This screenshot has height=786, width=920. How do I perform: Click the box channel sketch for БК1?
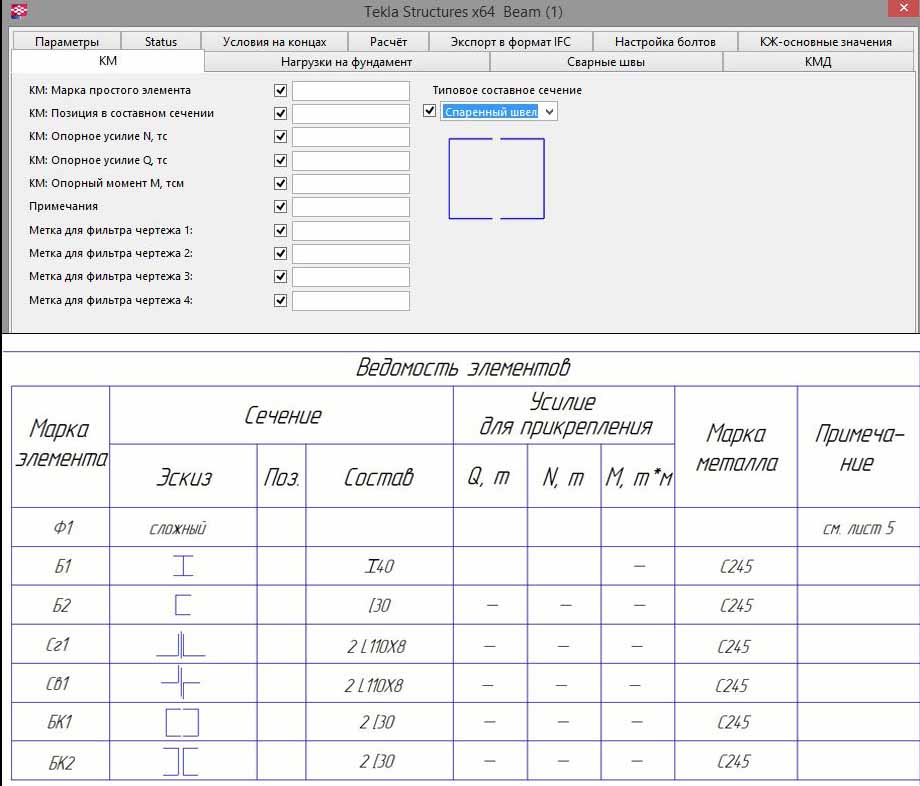point(182,722)
